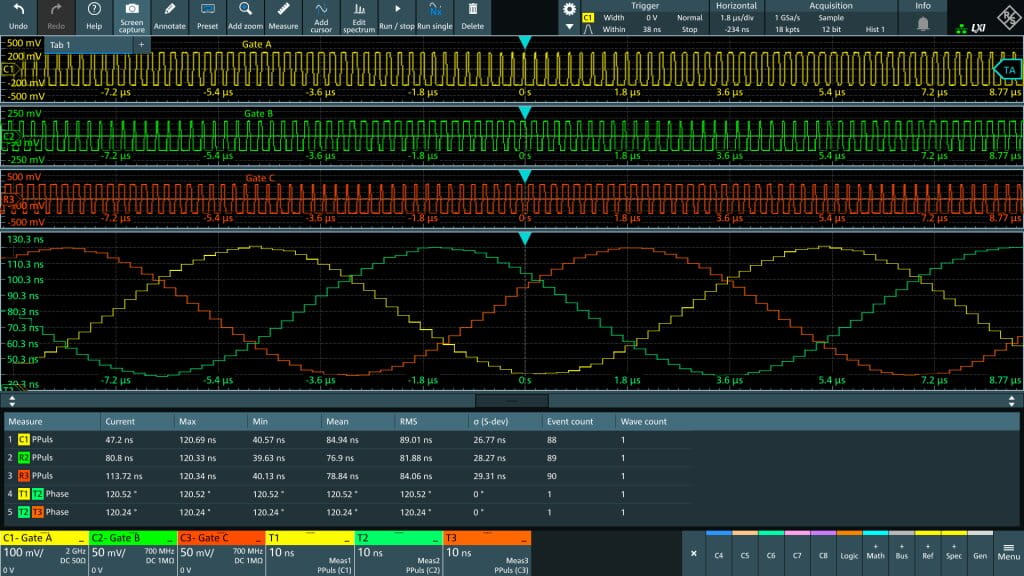Delete selection with trash icon
The width and height of the screenshot is (1024, 576).
point(472,15)
